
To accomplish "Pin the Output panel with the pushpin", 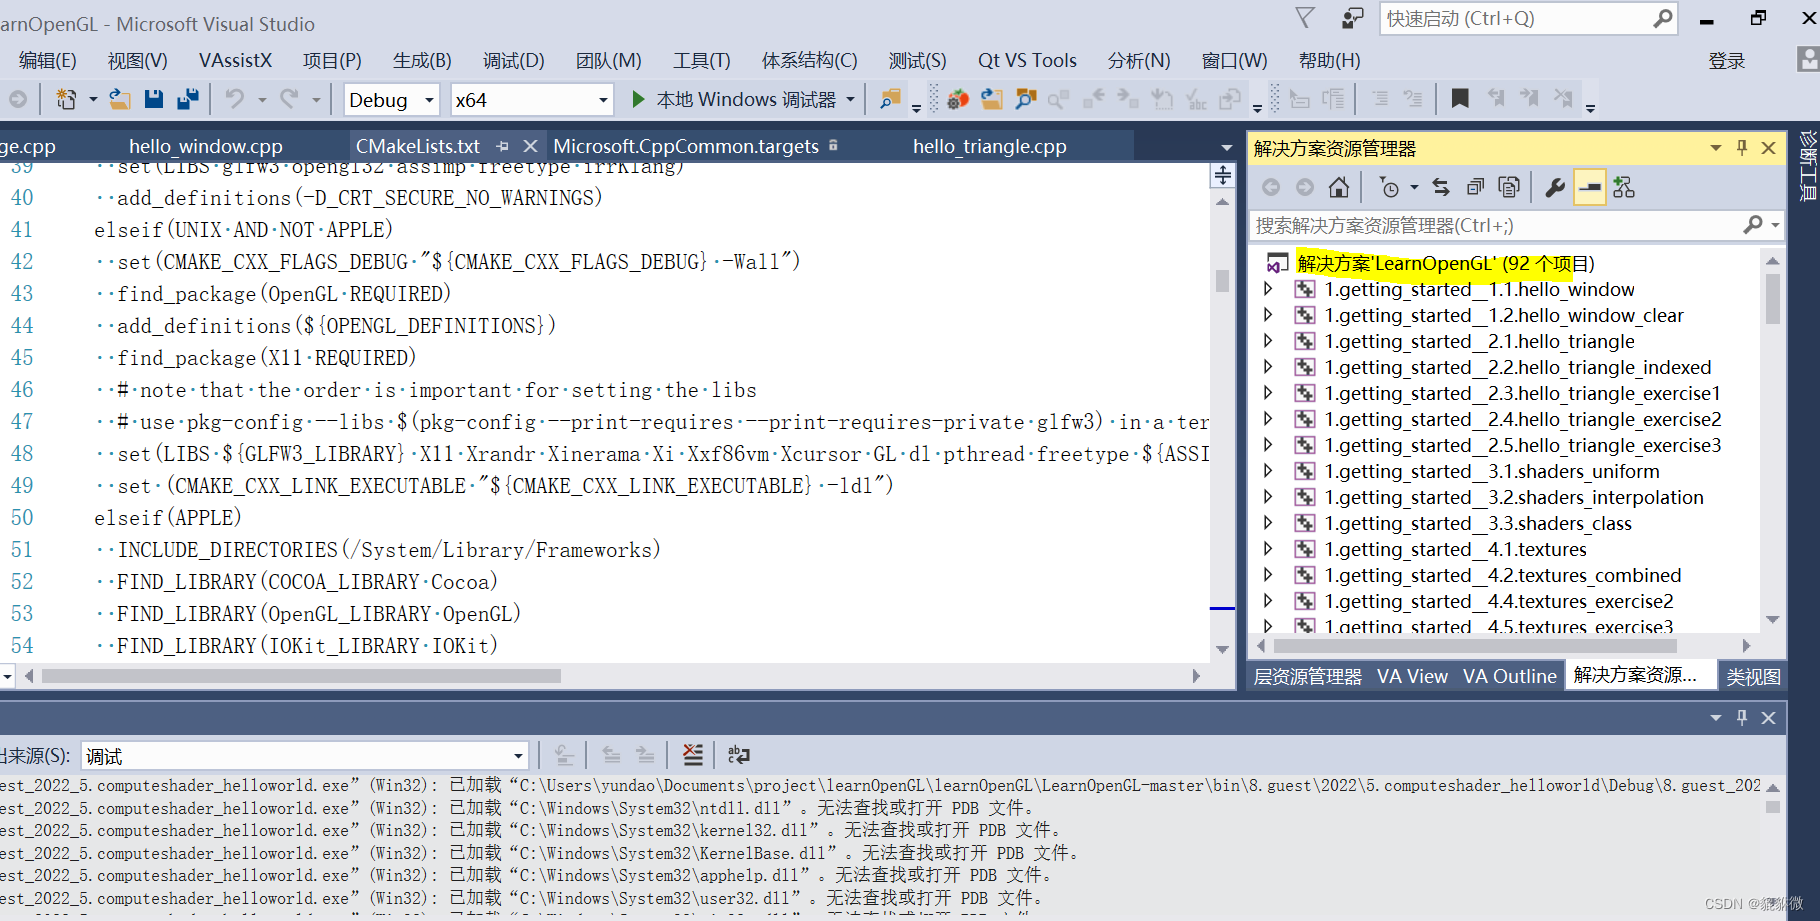I will (1742, 718).
